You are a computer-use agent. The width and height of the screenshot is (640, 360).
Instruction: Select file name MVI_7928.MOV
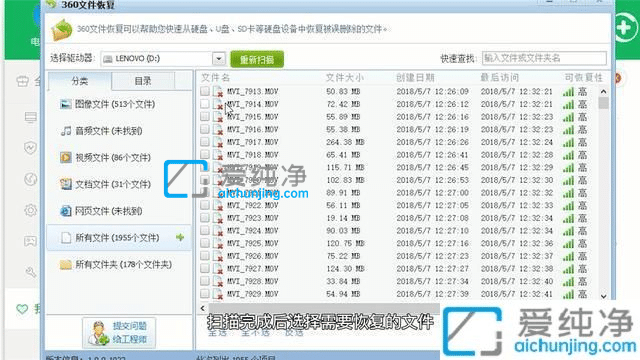pos(253,281)
